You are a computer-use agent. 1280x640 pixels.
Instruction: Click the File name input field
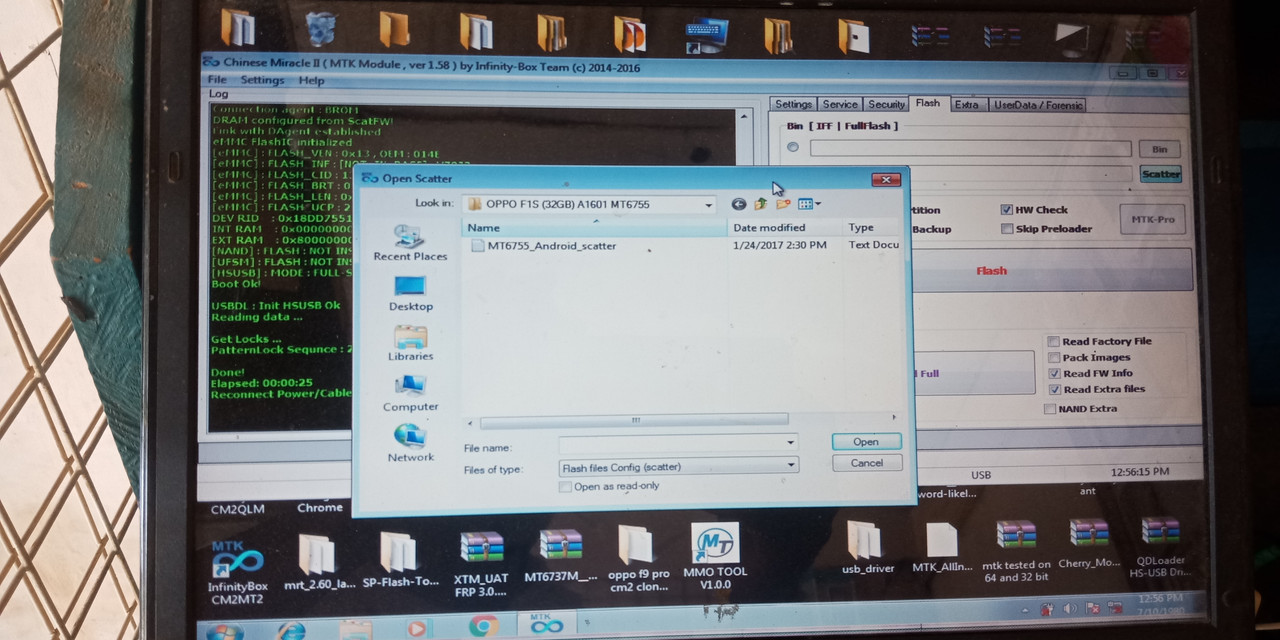[671, 442]
